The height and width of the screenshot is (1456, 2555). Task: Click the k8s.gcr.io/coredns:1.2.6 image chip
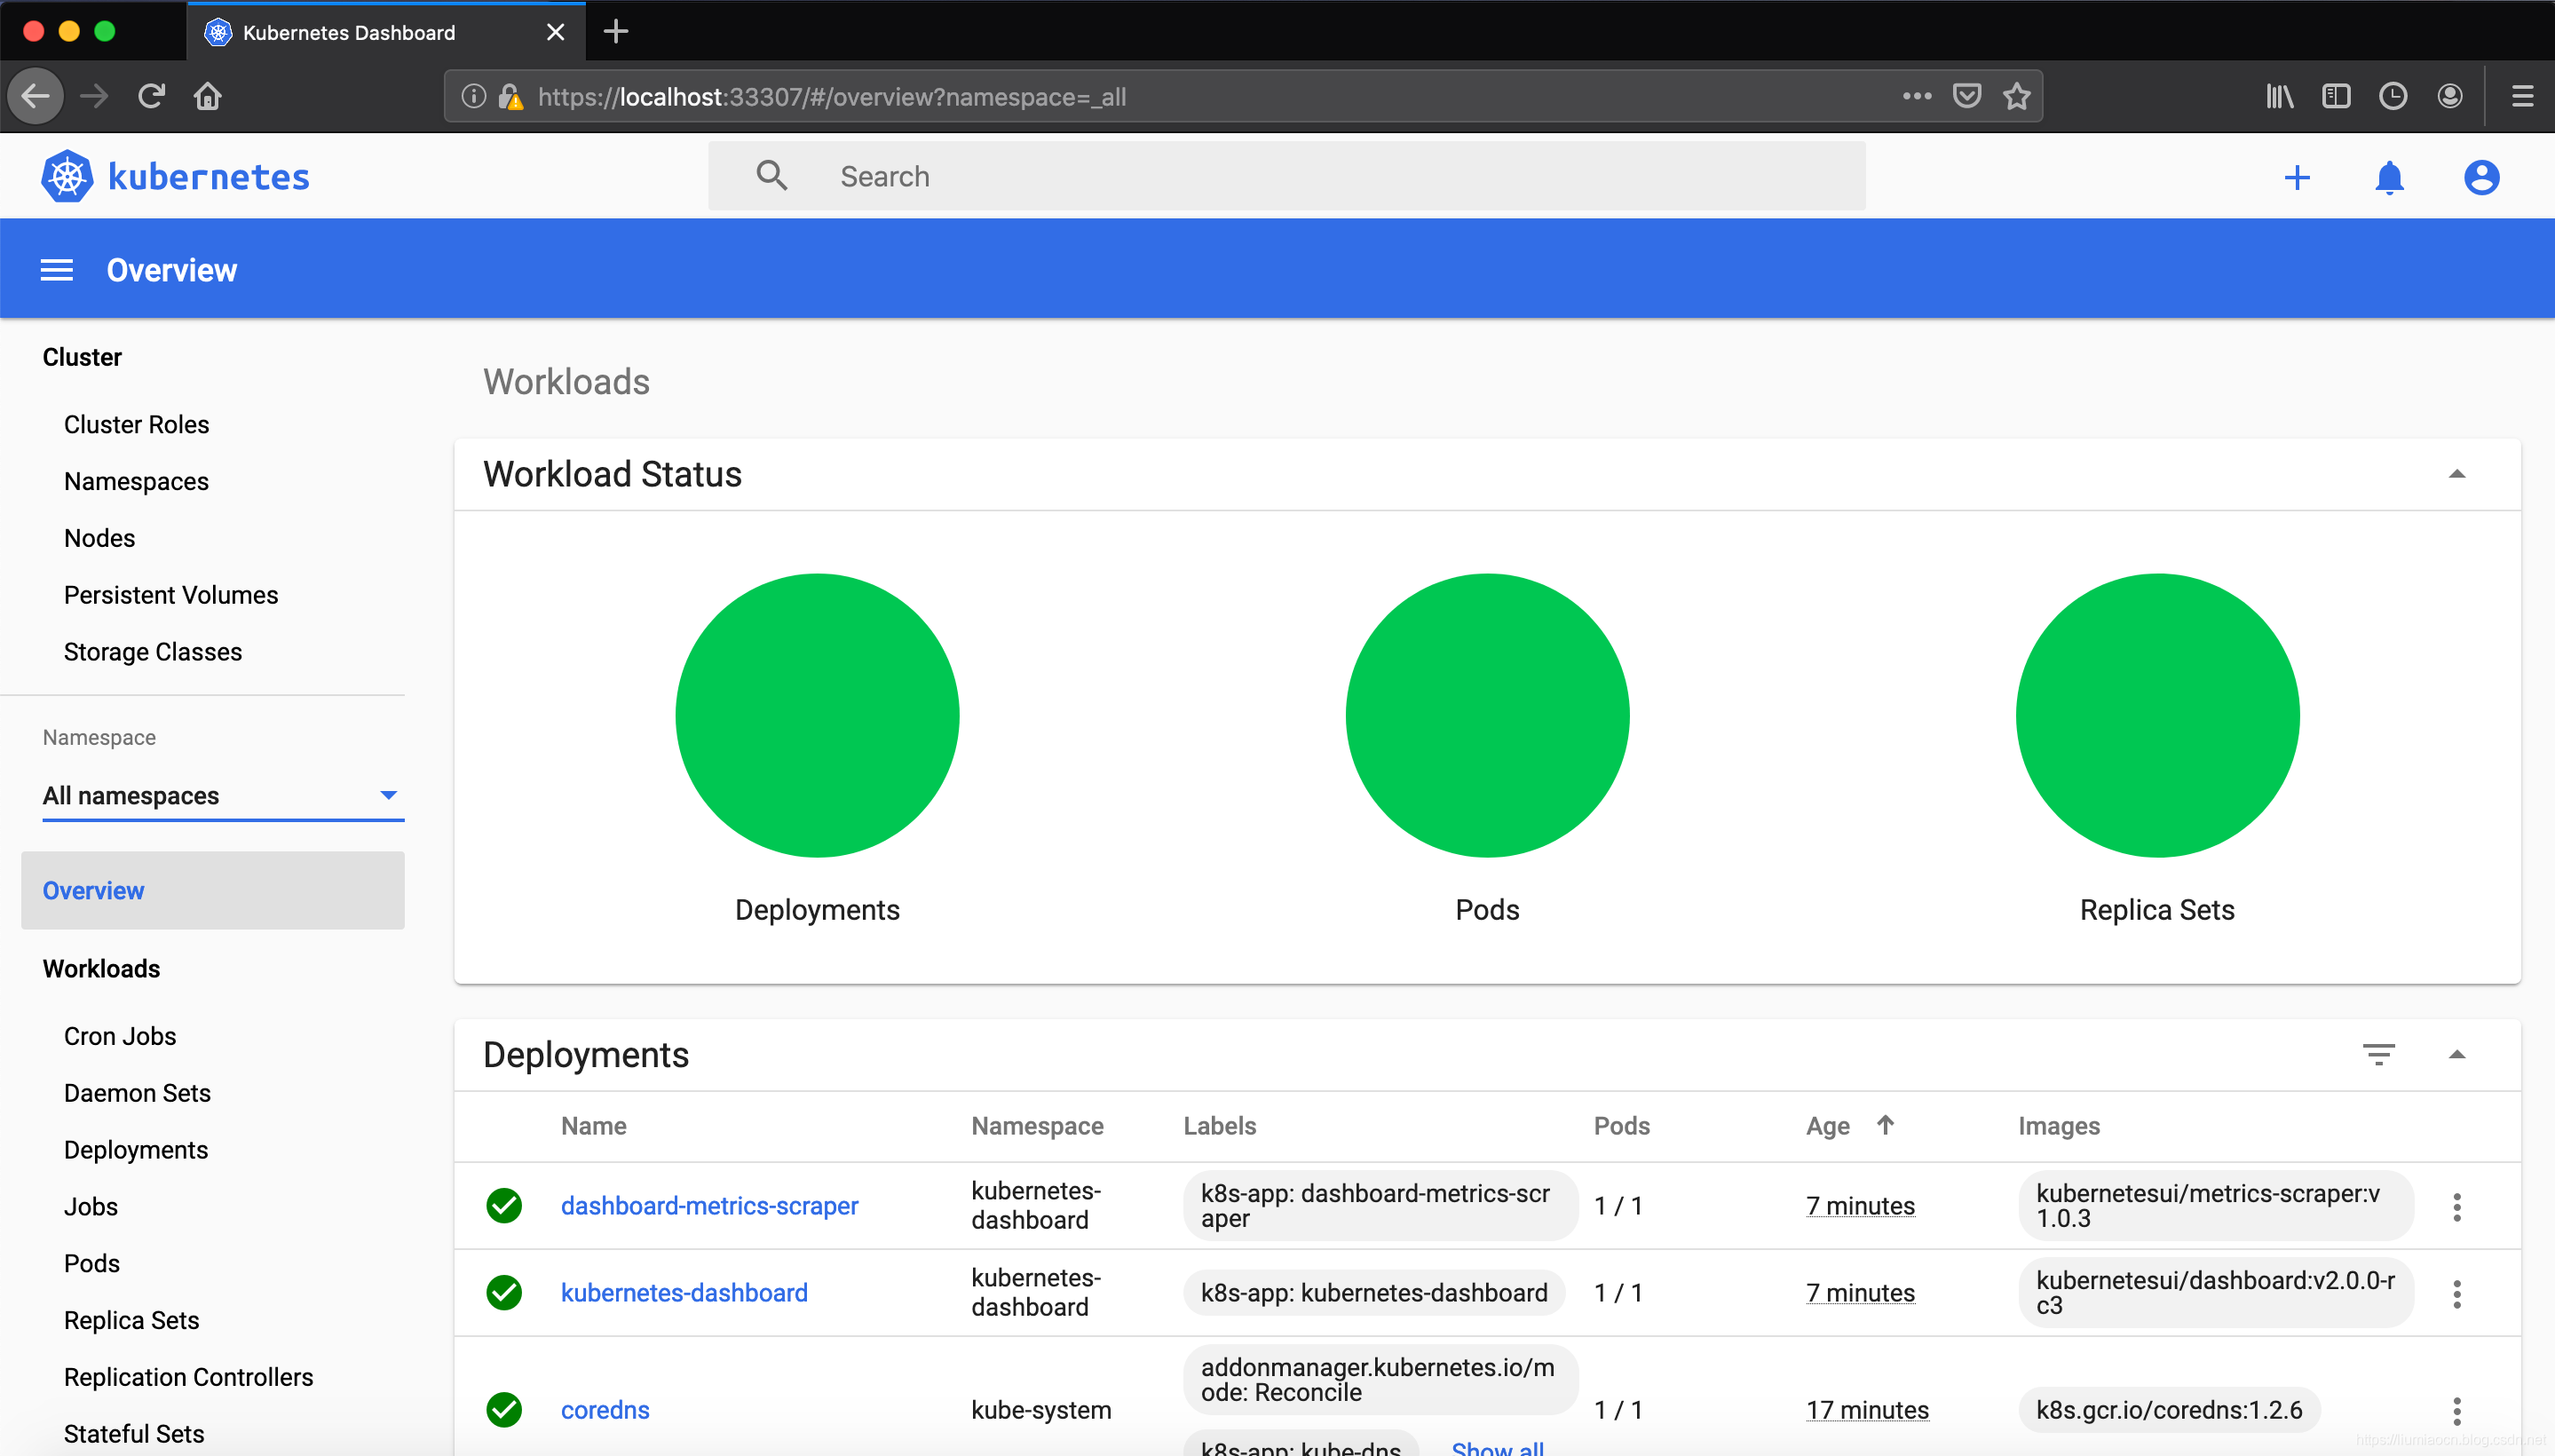pyautogui.click(x=2169, y=1410)
